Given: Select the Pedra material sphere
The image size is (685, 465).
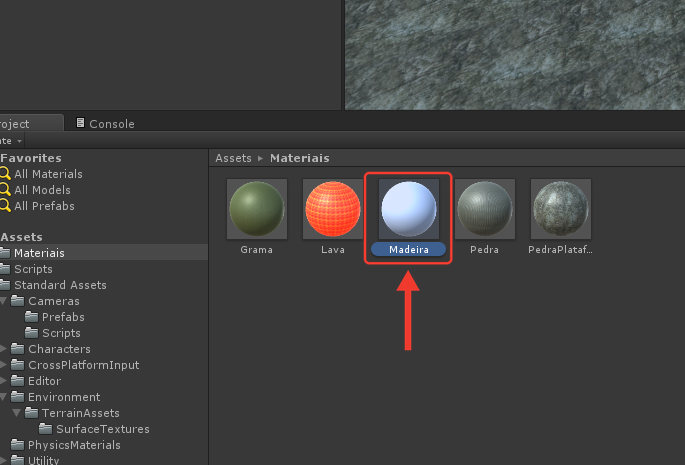Looking at the screenshot, I should [485, 209].
